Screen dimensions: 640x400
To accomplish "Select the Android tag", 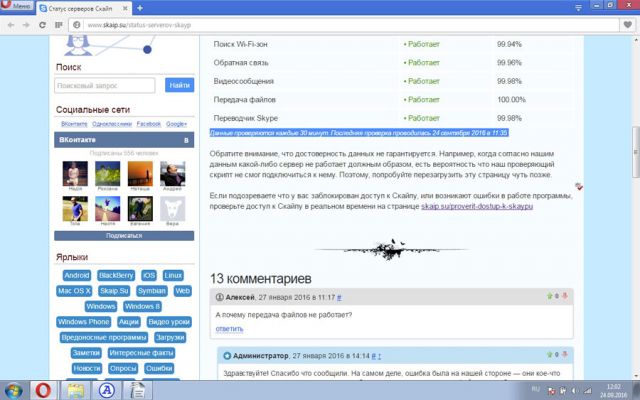I will coord(77,276).
